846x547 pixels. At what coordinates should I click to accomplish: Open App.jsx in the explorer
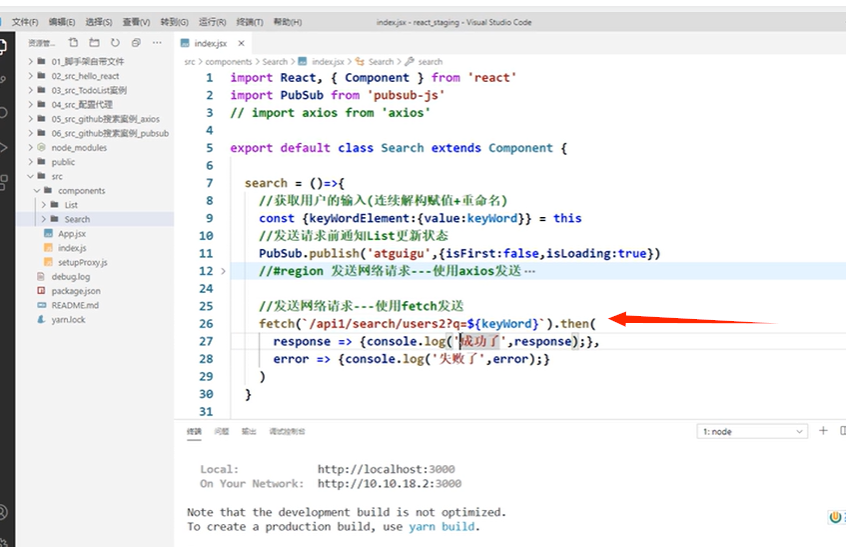[x=72, y=234]
